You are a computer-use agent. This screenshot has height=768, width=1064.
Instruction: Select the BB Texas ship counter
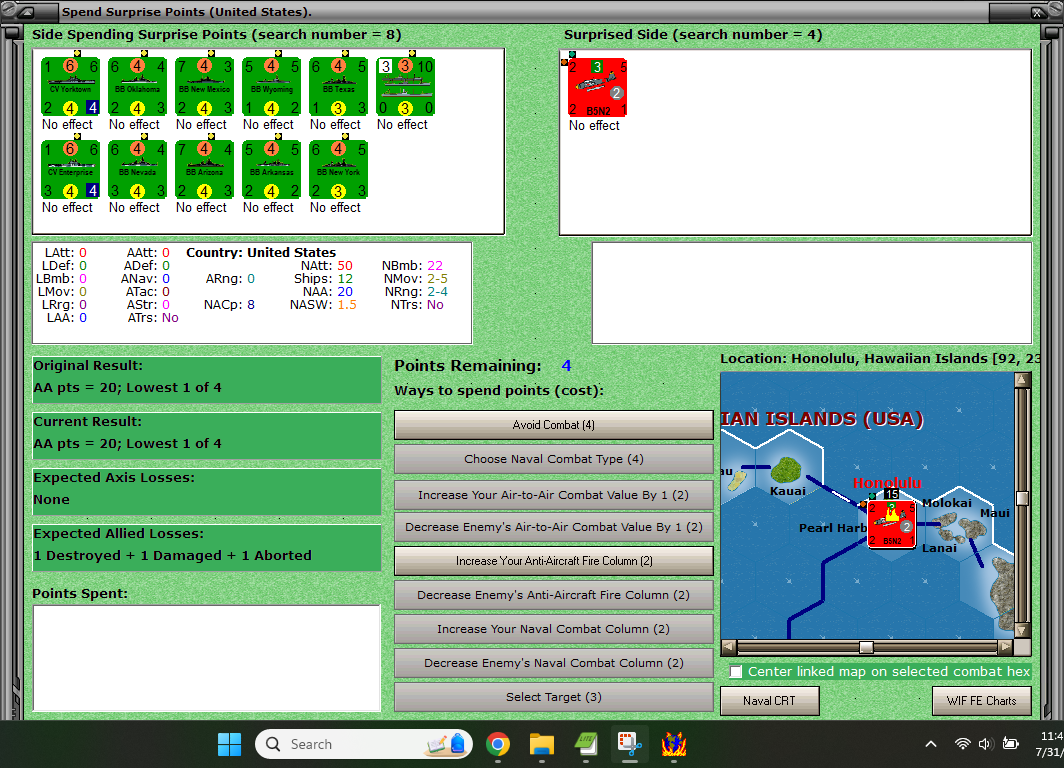[339, 87]
